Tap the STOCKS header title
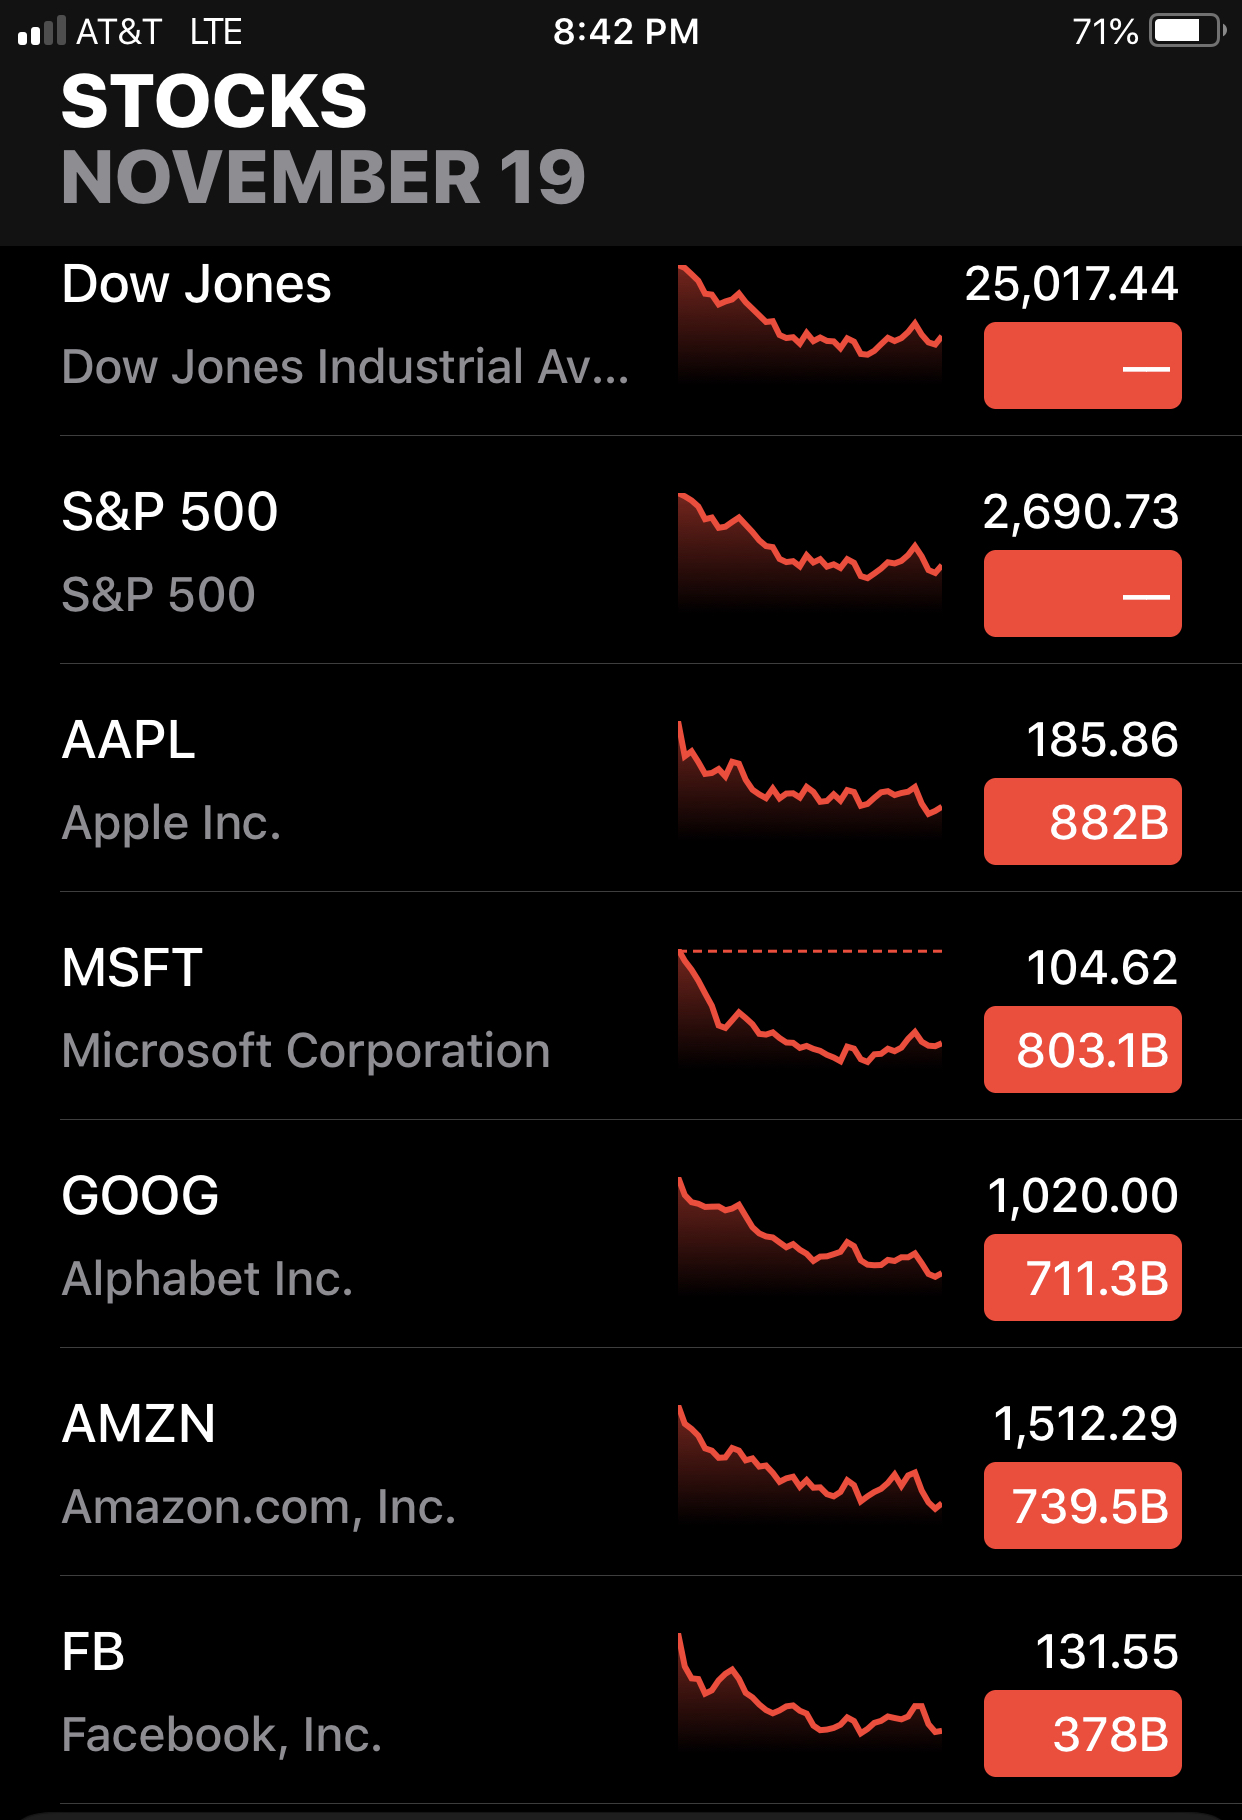Screen dimensions: 1242x1820 (214, 101)
